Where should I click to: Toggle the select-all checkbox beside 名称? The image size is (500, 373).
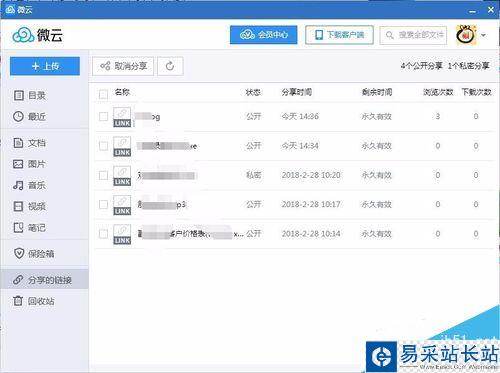(x=103, y=94)
